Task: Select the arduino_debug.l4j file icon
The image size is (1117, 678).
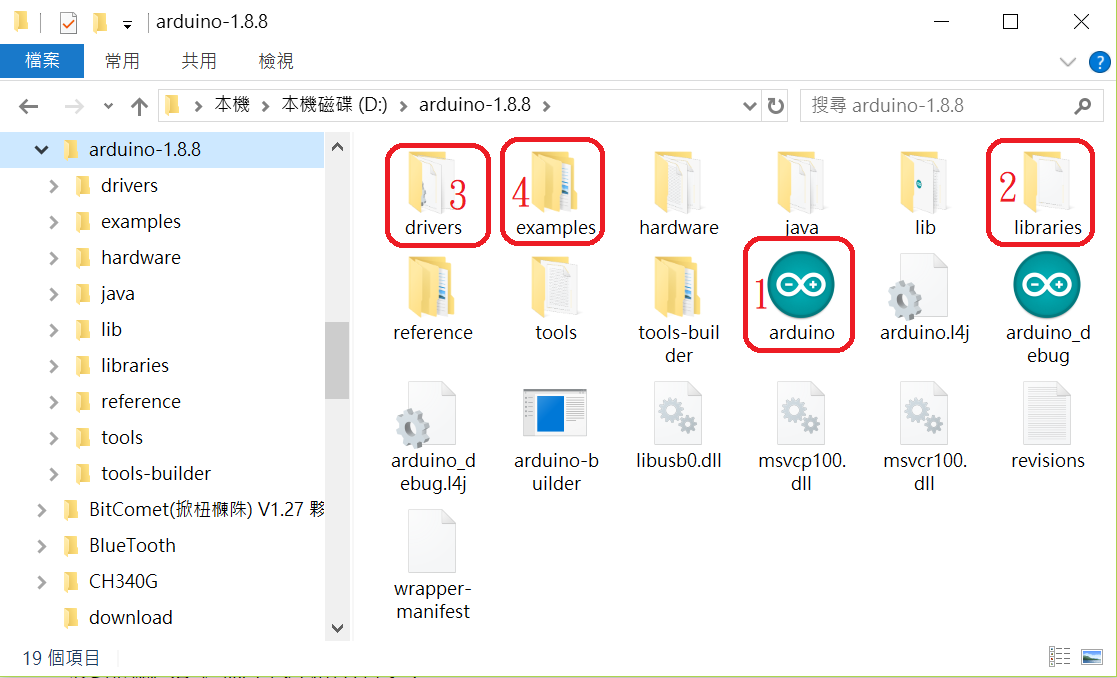Action: [427, 414]
